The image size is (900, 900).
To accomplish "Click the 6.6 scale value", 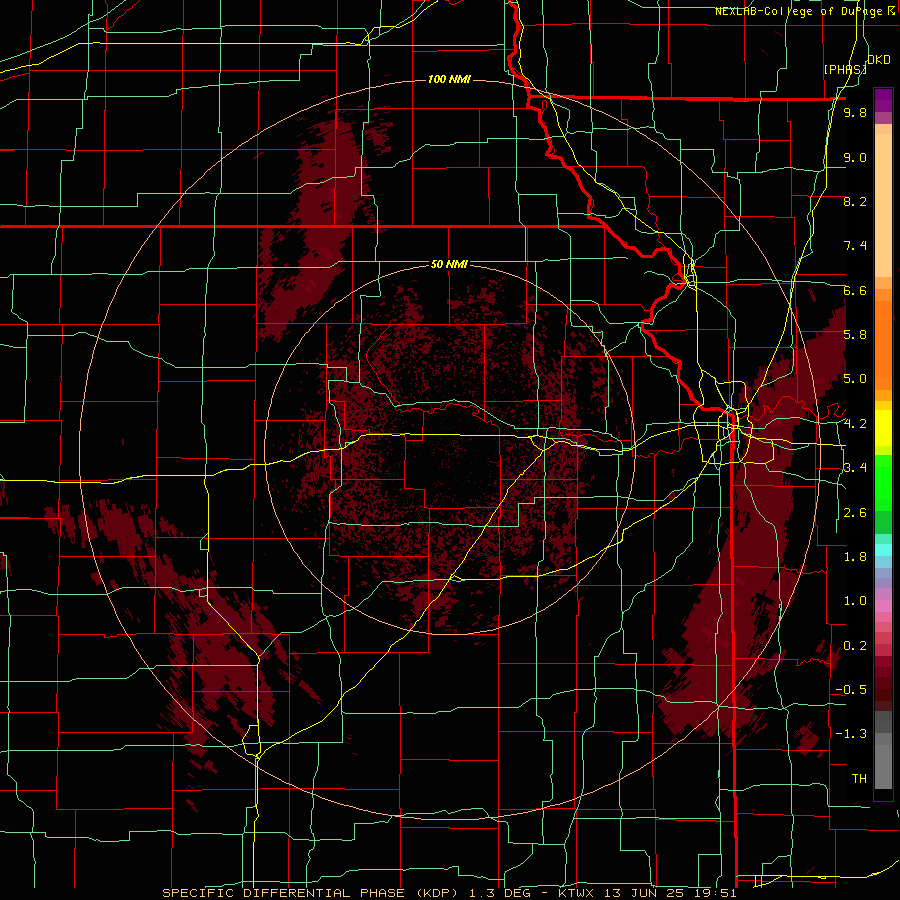I will pos(855,291).
